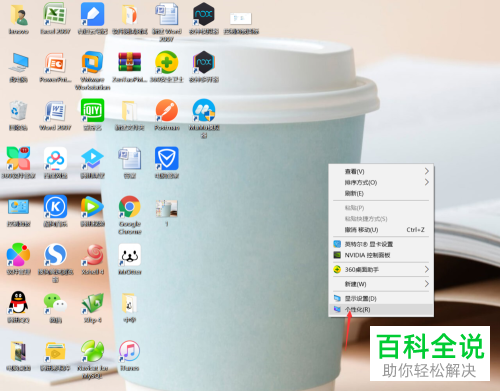The height and width of the screenshot is (391, 500).
Task: Open the VMware Workstation shortcut
Action: [x=92, y=62]
